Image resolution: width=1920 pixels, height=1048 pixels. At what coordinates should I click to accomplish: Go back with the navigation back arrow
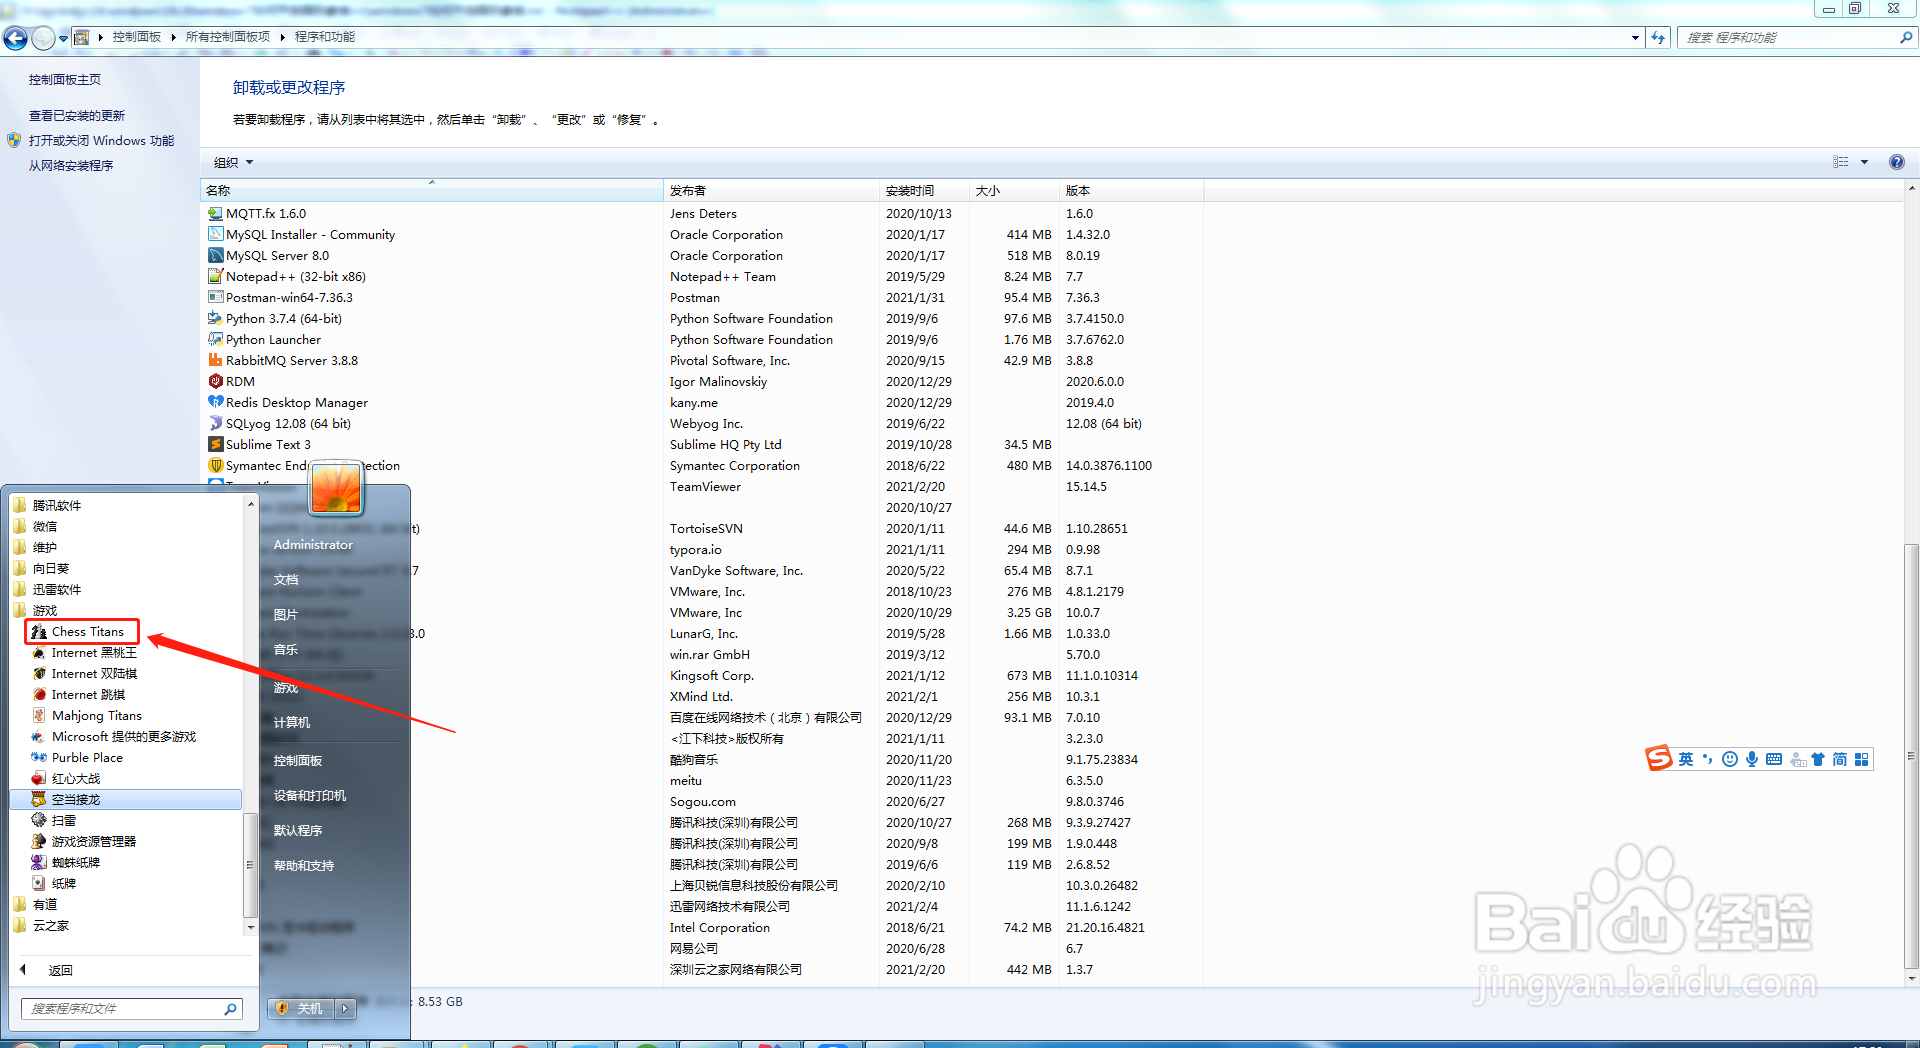pos(15,38)
